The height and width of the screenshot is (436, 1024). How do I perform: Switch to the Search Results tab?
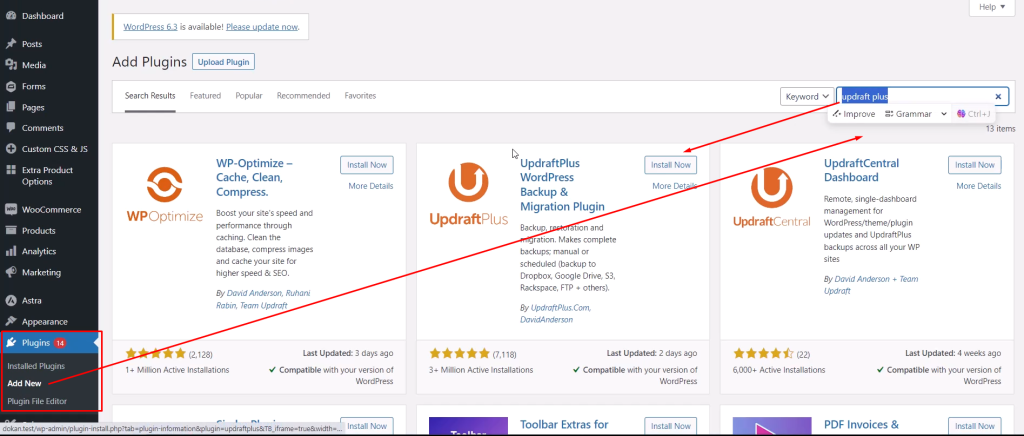(150, 95)
